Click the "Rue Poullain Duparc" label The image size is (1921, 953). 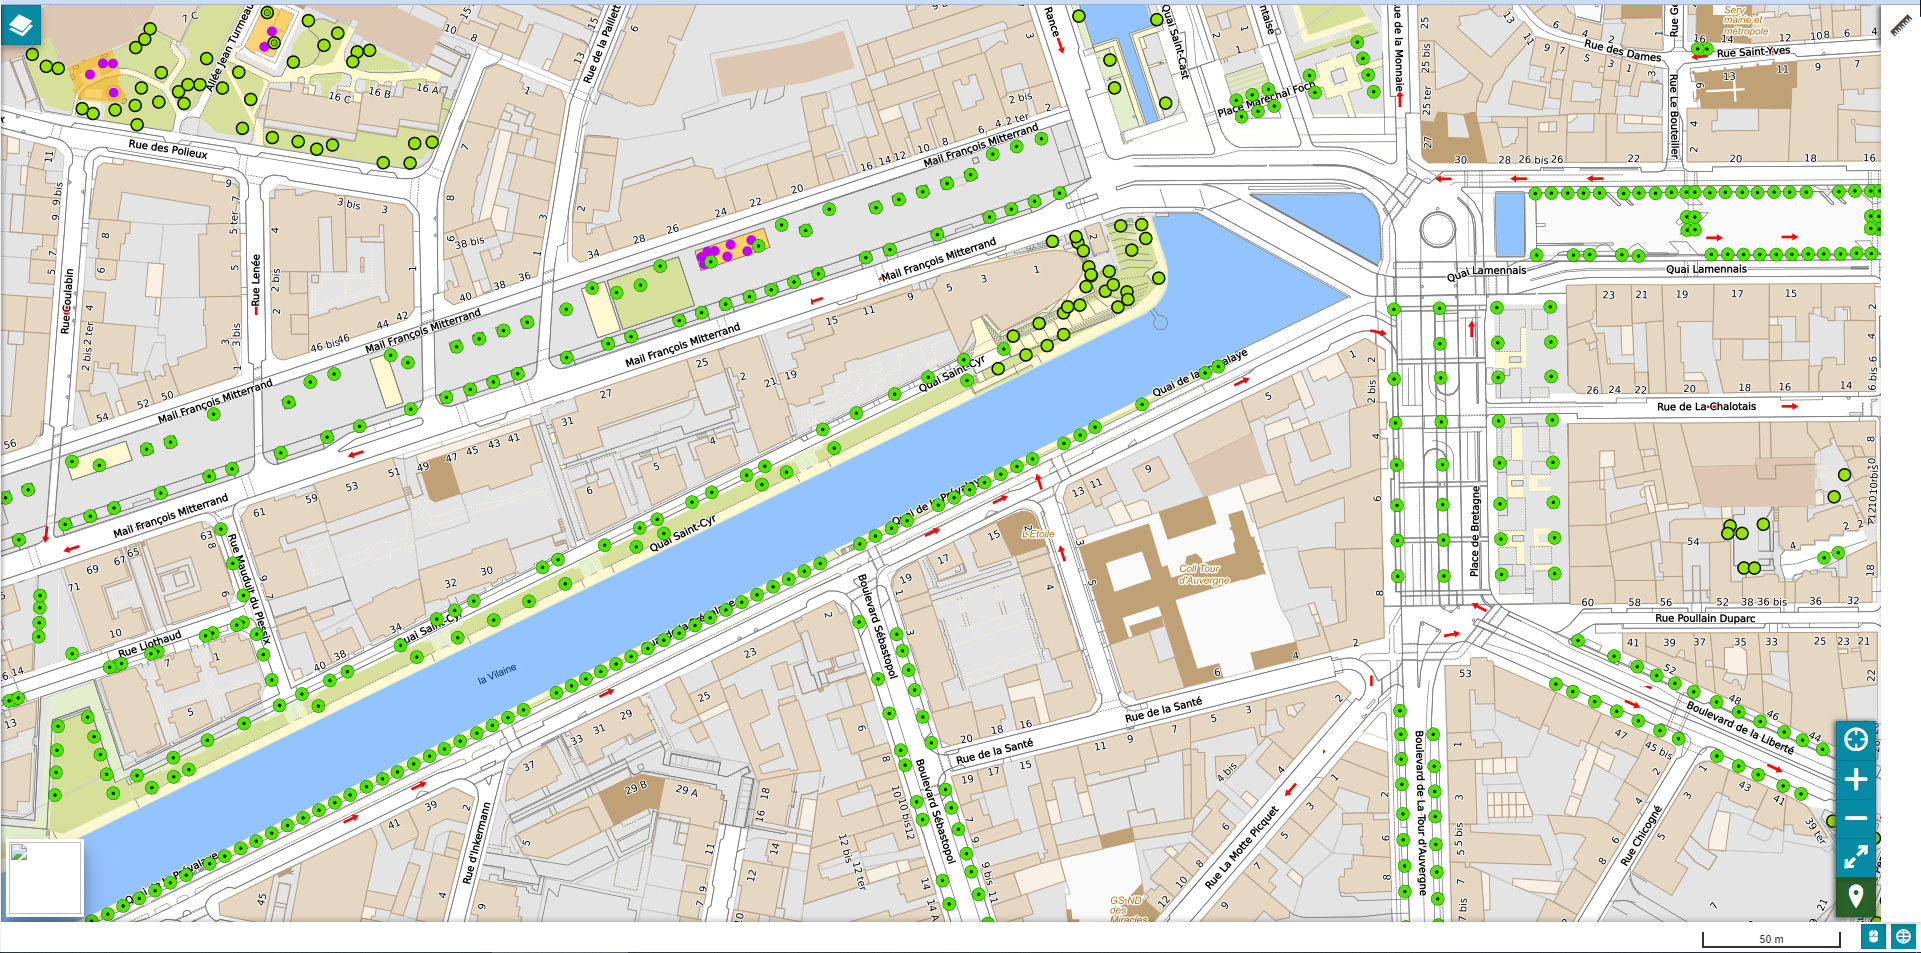(1705, 618)
